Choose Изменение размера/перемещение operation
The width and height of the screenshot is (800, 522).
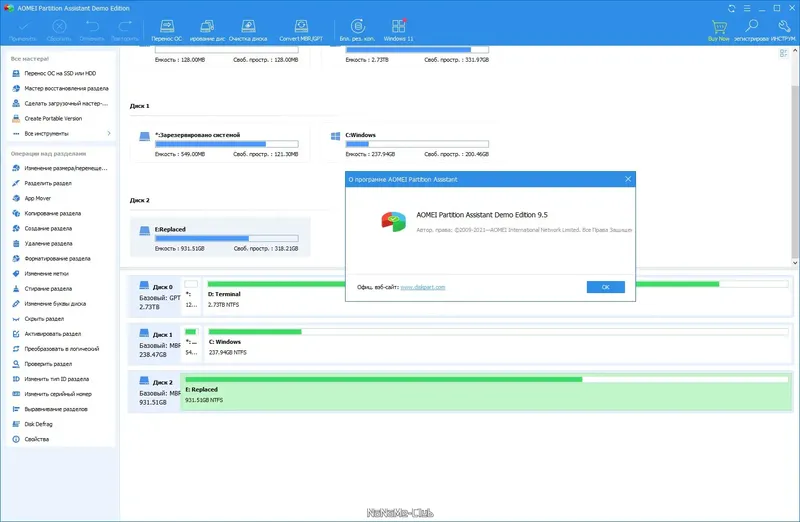pos(60,168)
